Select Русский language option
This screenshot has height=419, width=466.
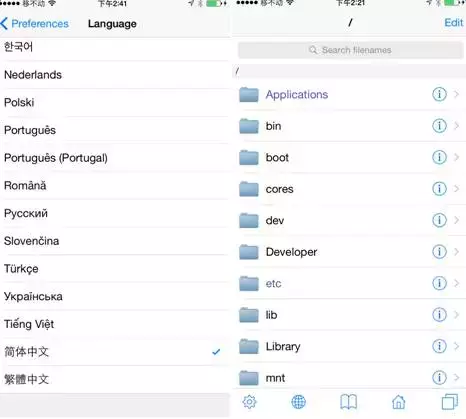tap(115, 213)
